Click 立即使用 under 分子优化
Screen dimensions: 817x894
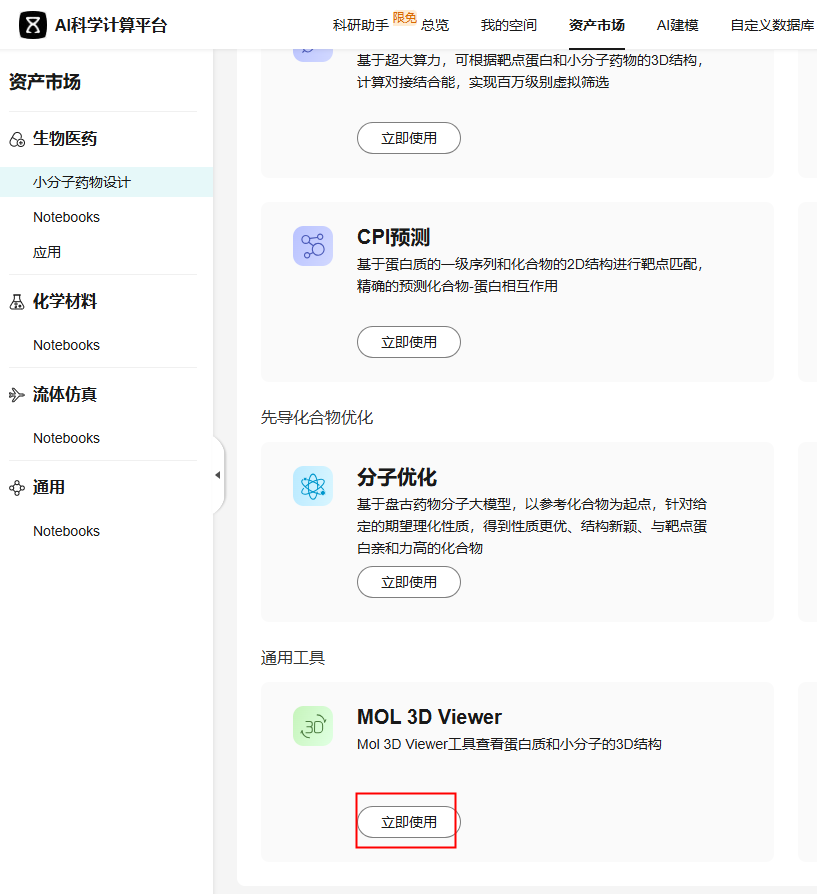[x=408, y=582]
